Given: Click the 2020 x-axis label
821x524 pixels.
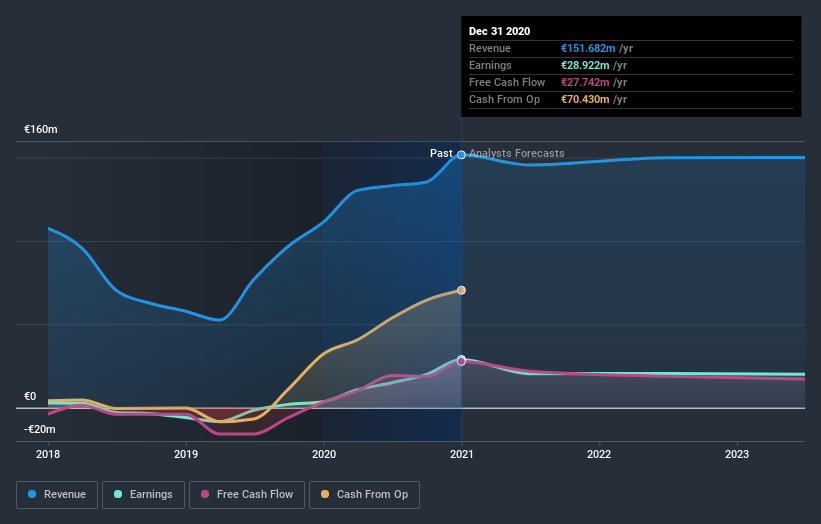Looking at the screenshot, I should pos(324,454).
